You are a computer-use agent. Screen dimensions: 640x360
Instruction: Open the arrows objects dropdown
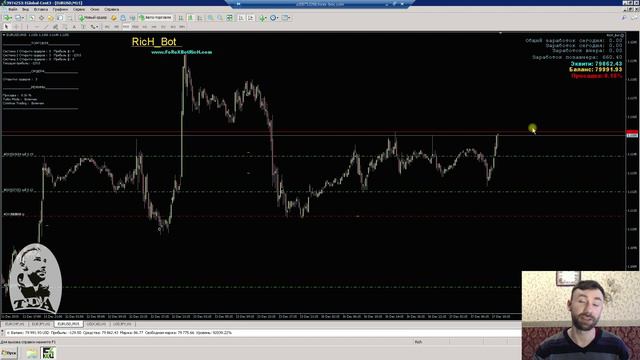click(95, 27)
